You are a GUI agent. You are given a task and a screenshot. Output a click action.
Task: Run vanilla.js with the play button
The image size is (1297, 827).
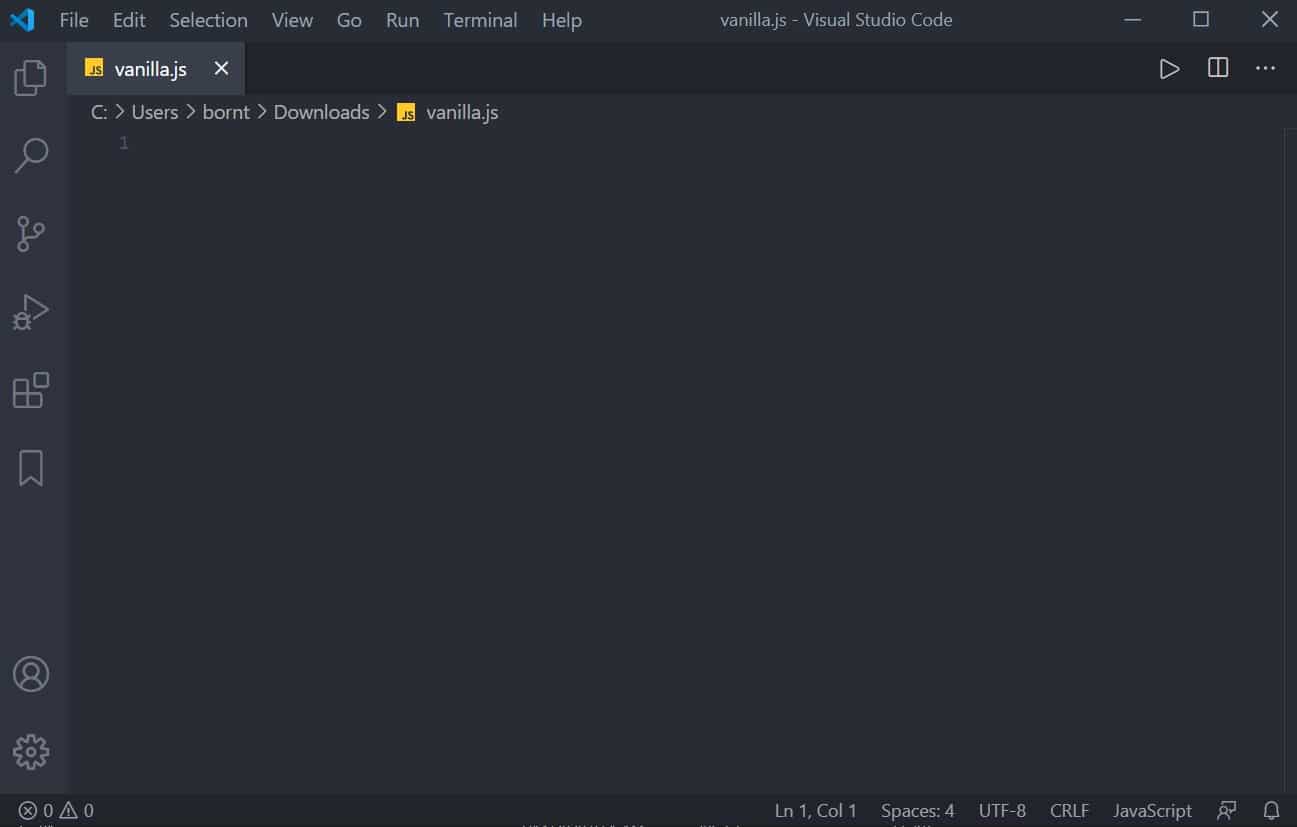[1169, 68]
